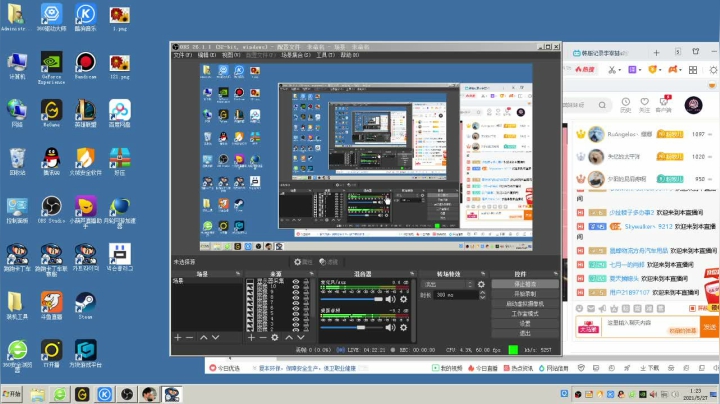The width and height of the screenshot is (720, 404).
Task: Open the Steam desktop icon
Action: tap(85, 306)
